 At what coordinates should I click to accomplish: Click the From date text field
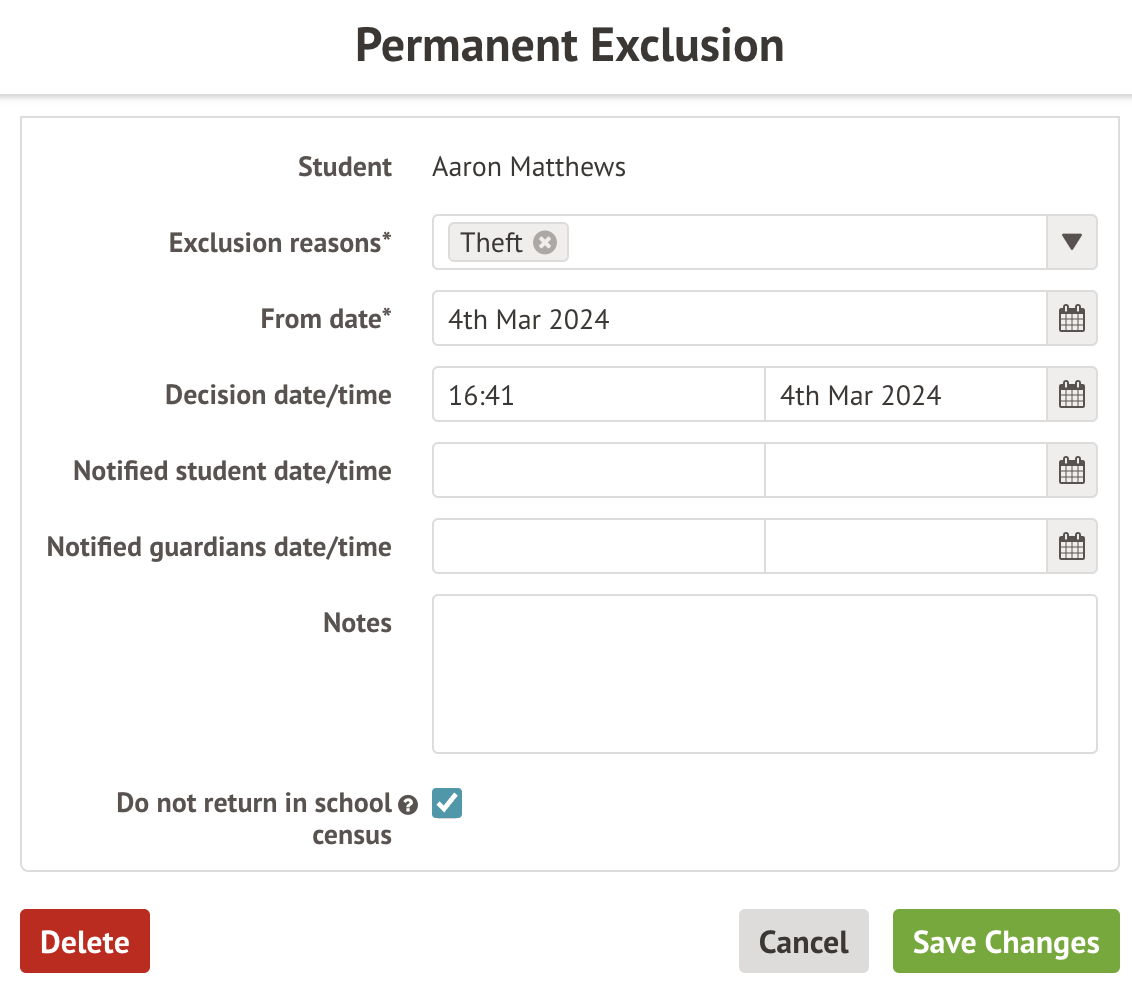click(x=740, y=319)
